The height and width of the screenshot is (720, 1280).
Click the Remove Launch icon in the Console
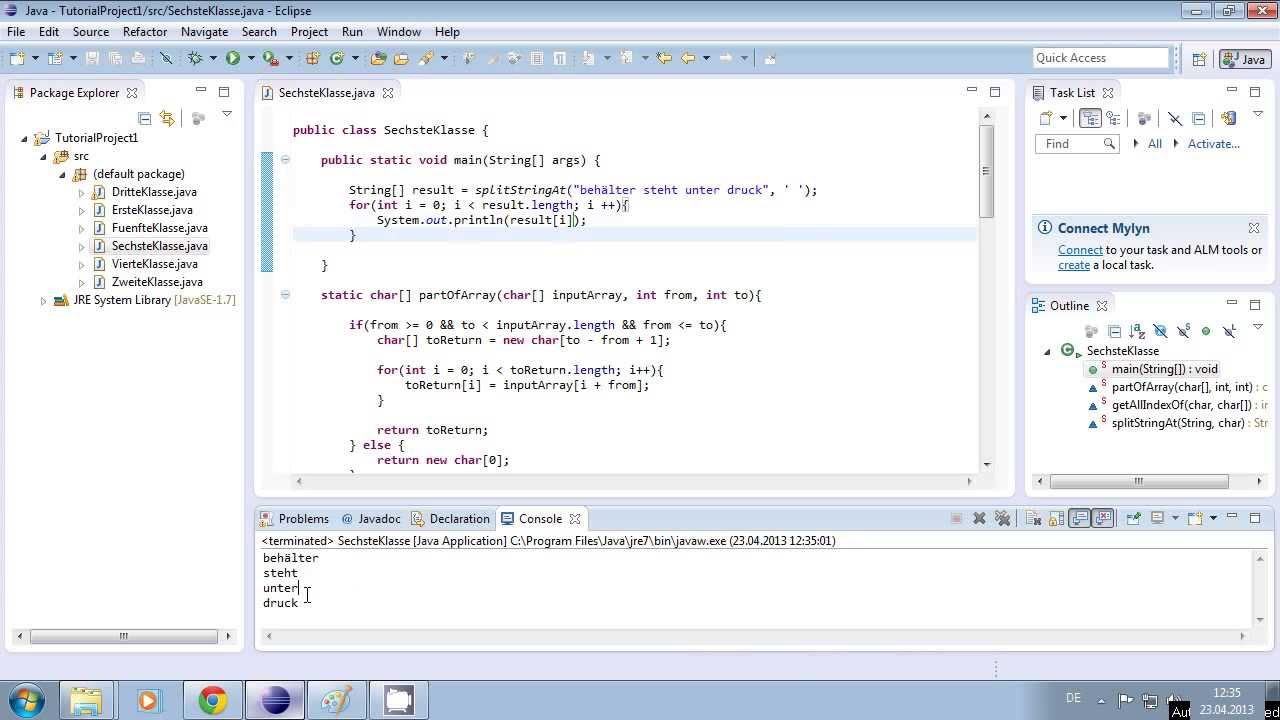point(979,518)
